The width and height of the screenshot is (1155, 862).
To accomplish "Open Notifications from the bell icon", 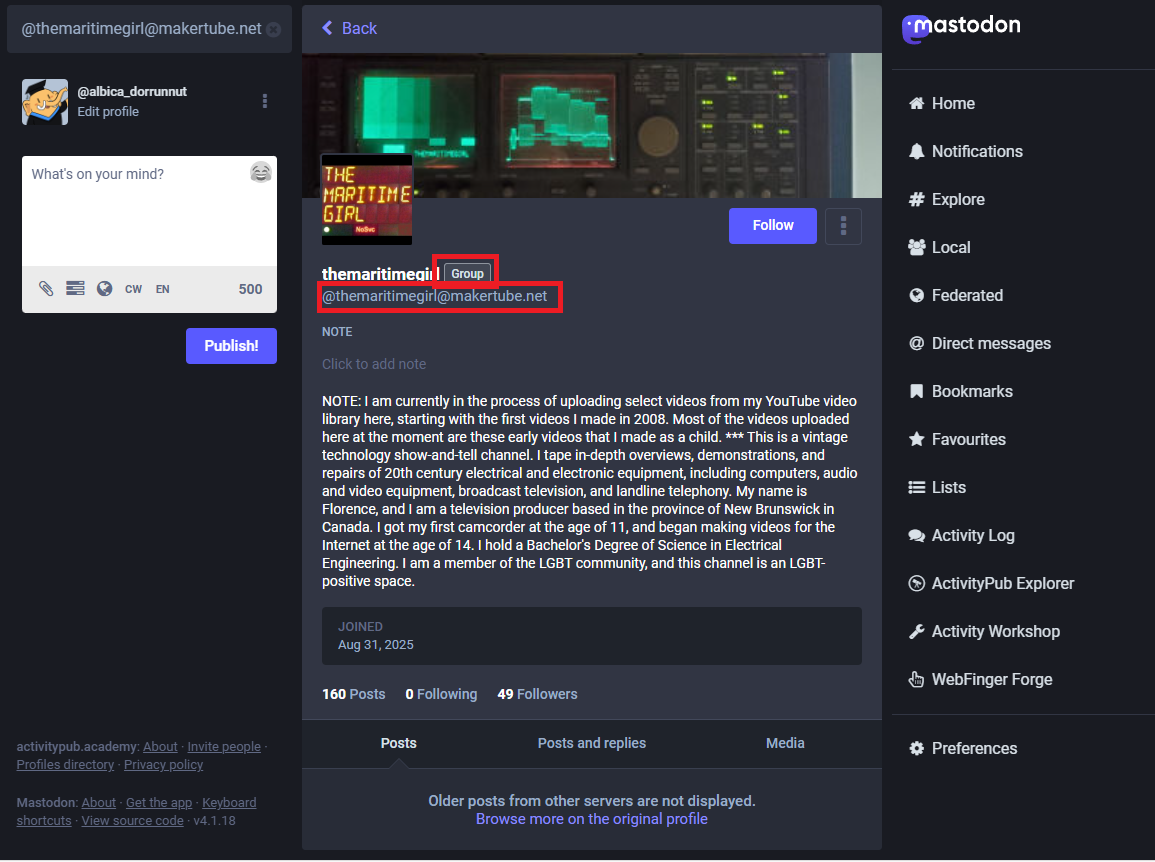I will coord(965,151).
